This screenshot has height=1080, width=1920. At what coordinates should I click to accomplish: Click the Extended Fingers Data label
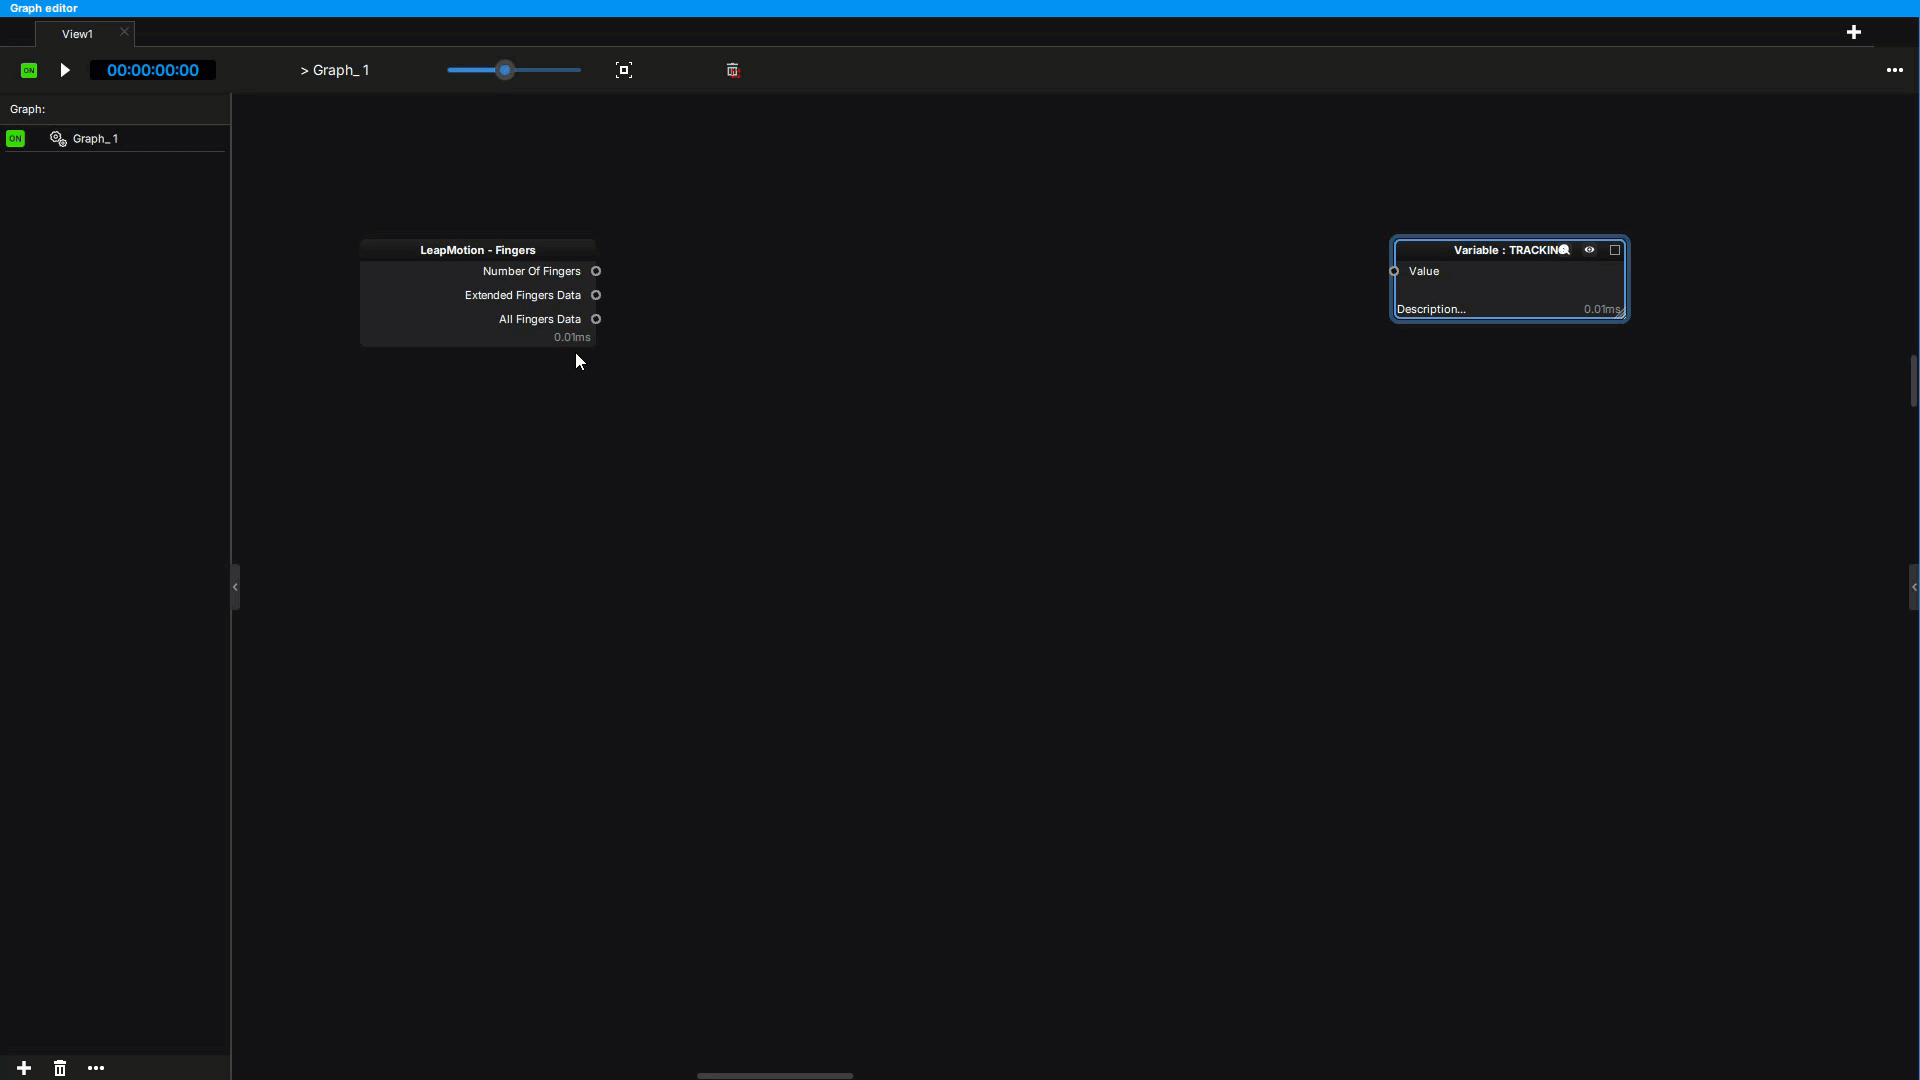522,295
